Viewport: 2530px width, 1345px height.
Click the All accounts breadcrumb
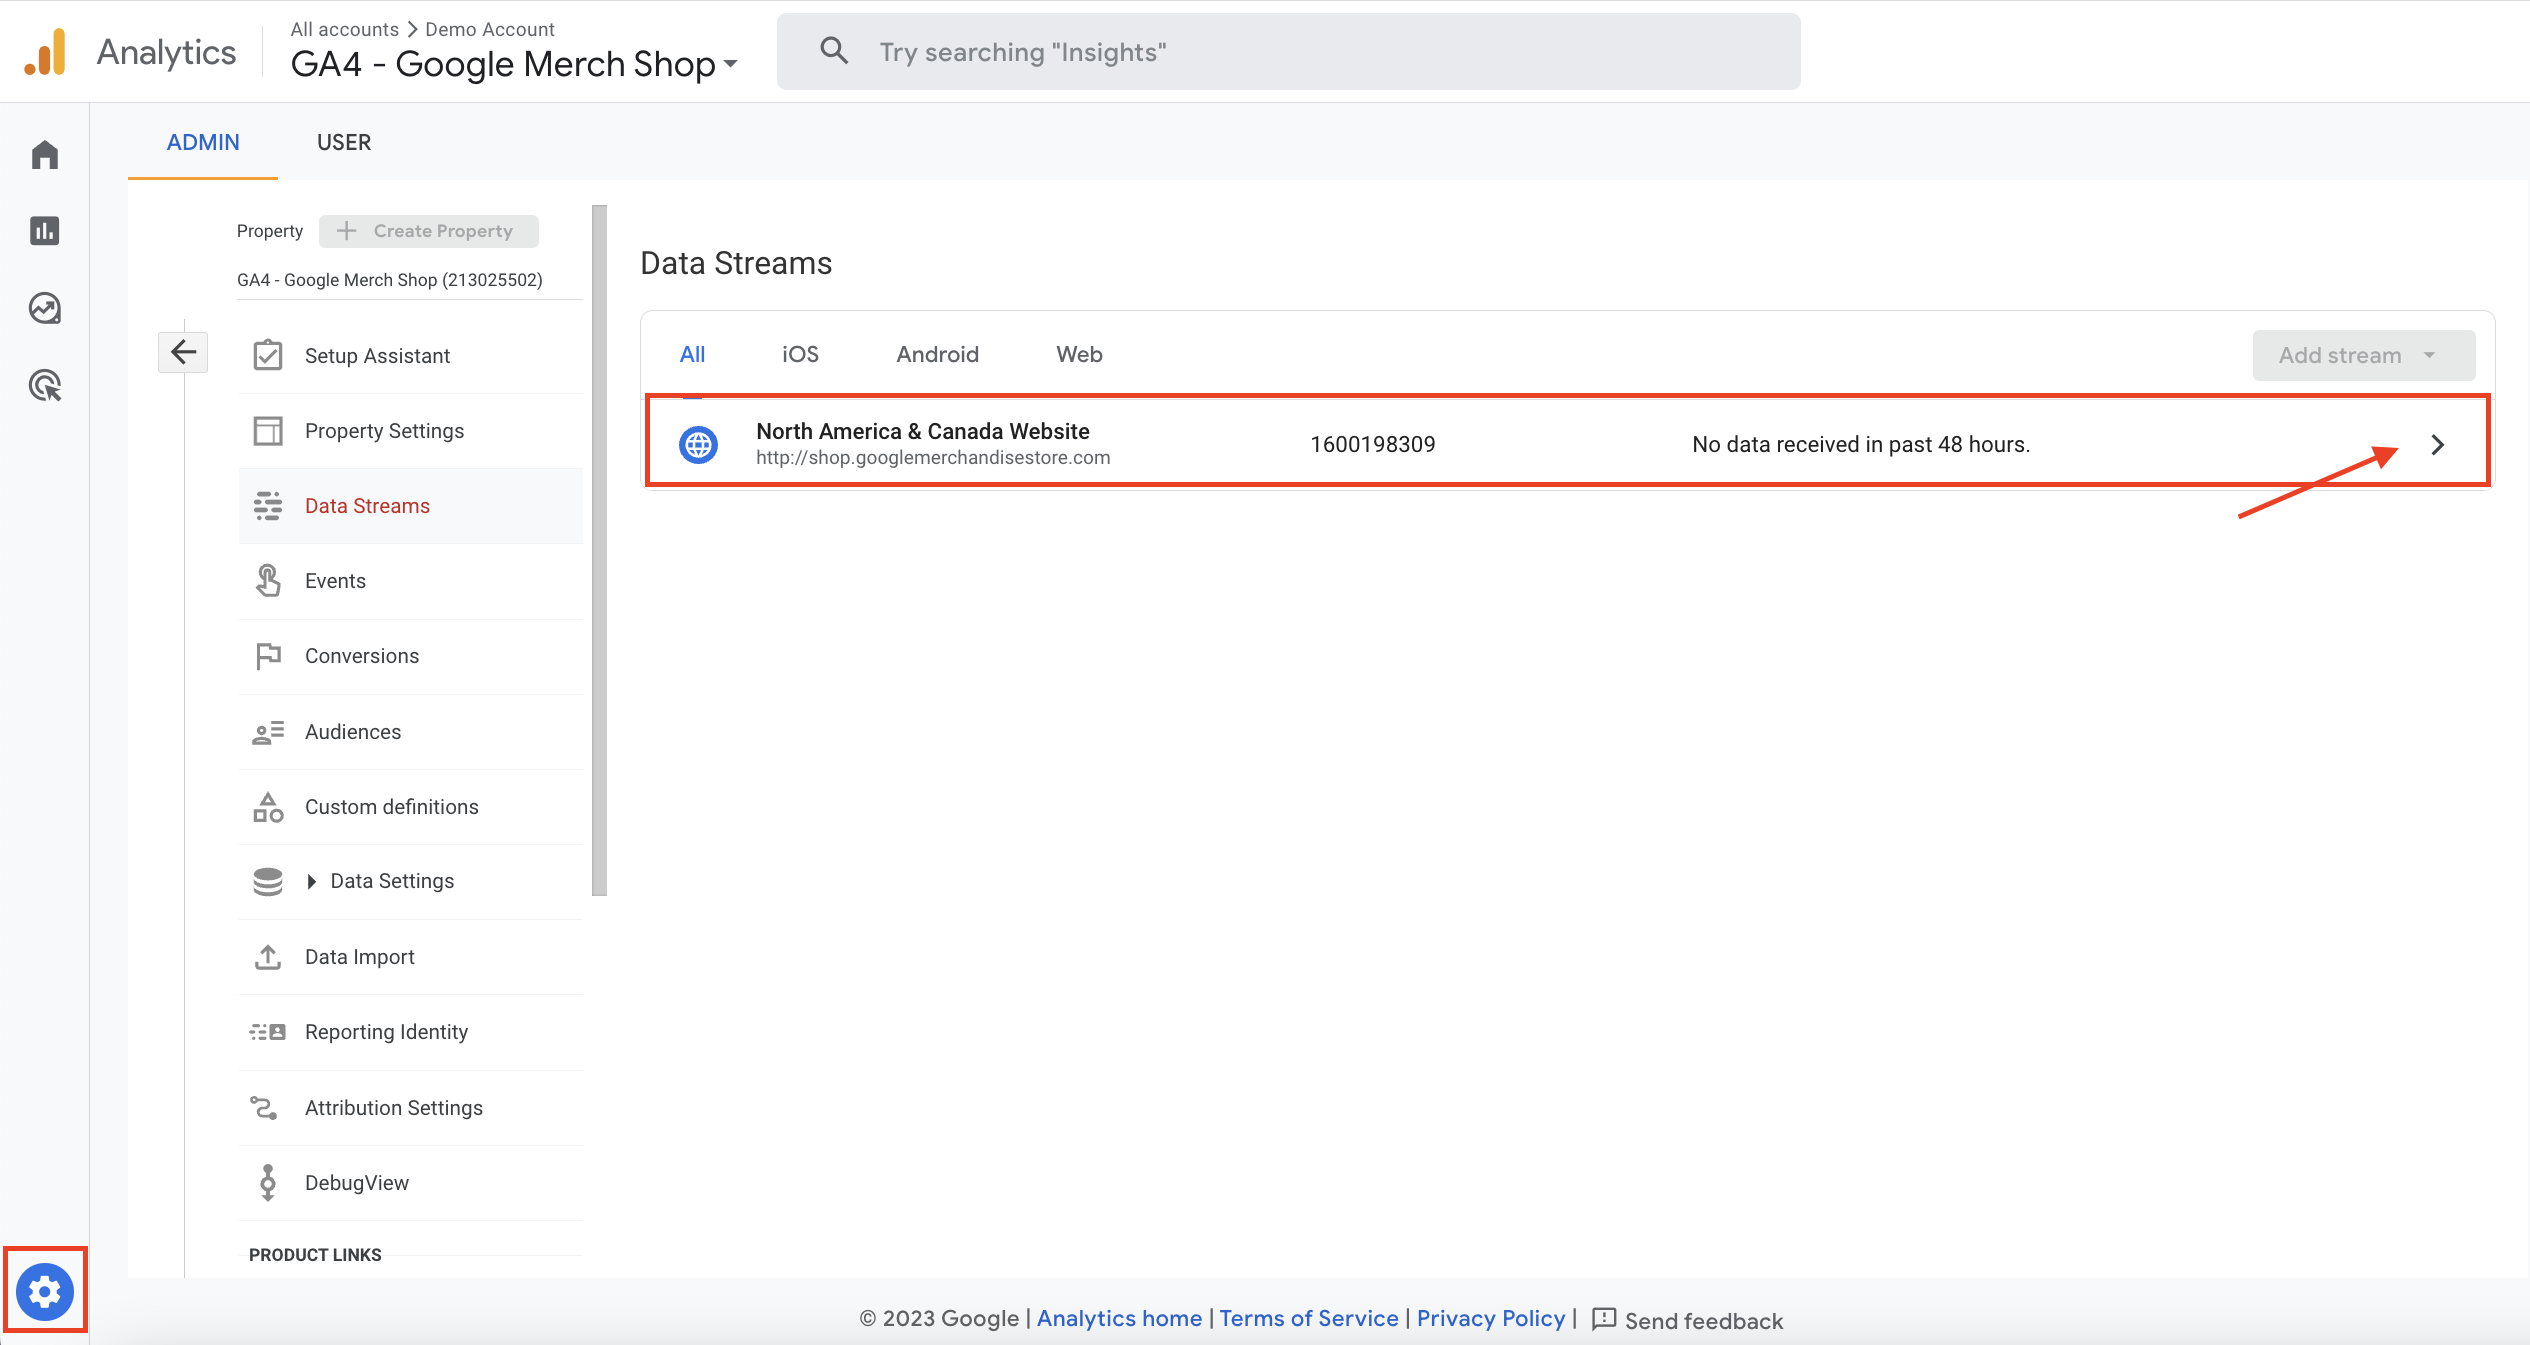pos(345,29)
